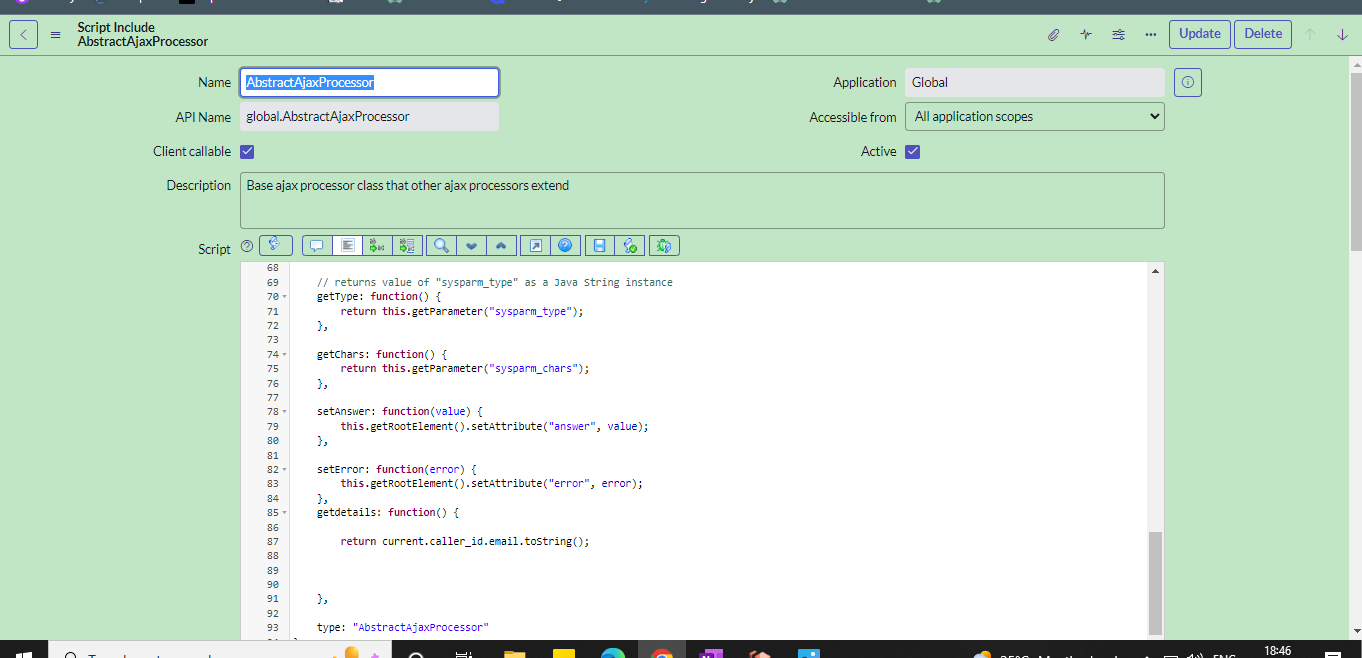Collapse the getdetails function at line 85
Screen dimensions: 1362x658
[285, 513]
